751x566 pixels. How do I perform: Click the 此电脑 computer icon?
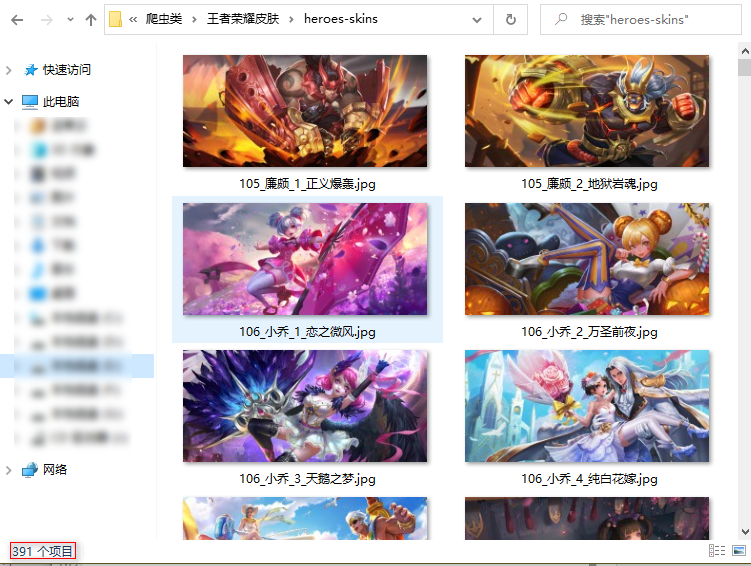[30, 102]
